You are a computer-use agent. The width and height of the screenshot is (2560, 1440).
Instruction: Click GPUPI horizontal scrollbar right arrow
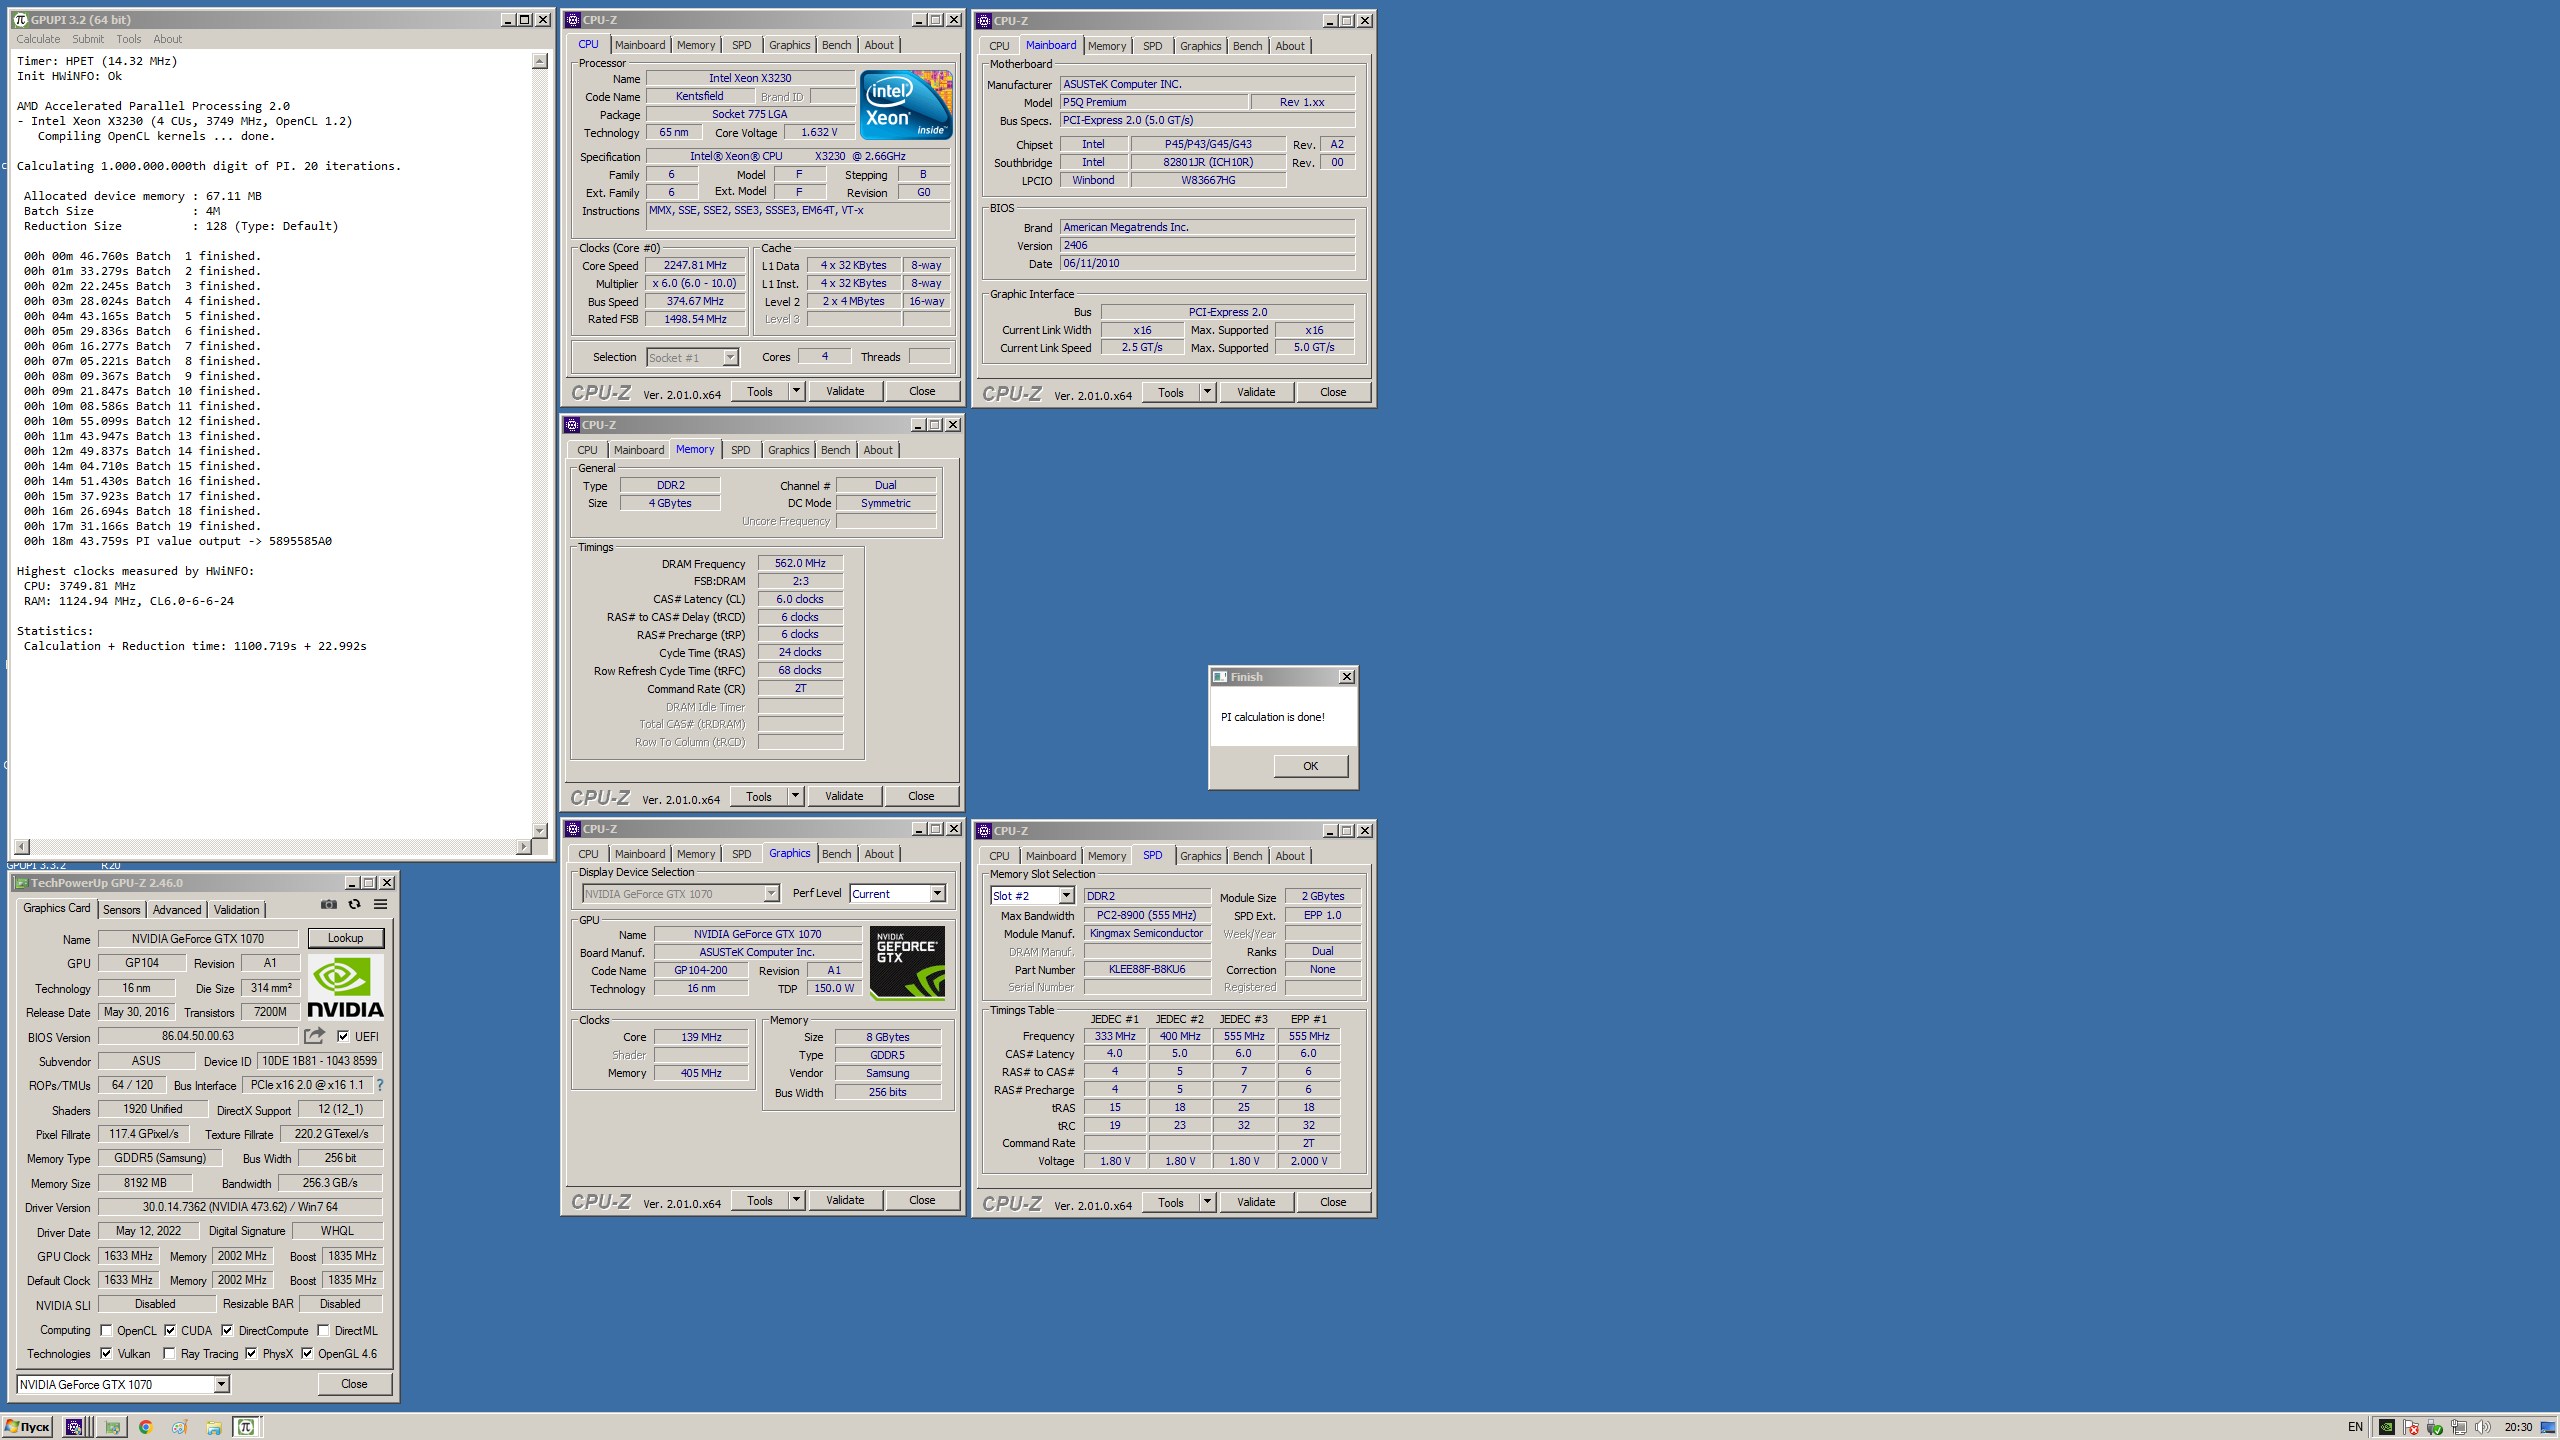point(523,847)
